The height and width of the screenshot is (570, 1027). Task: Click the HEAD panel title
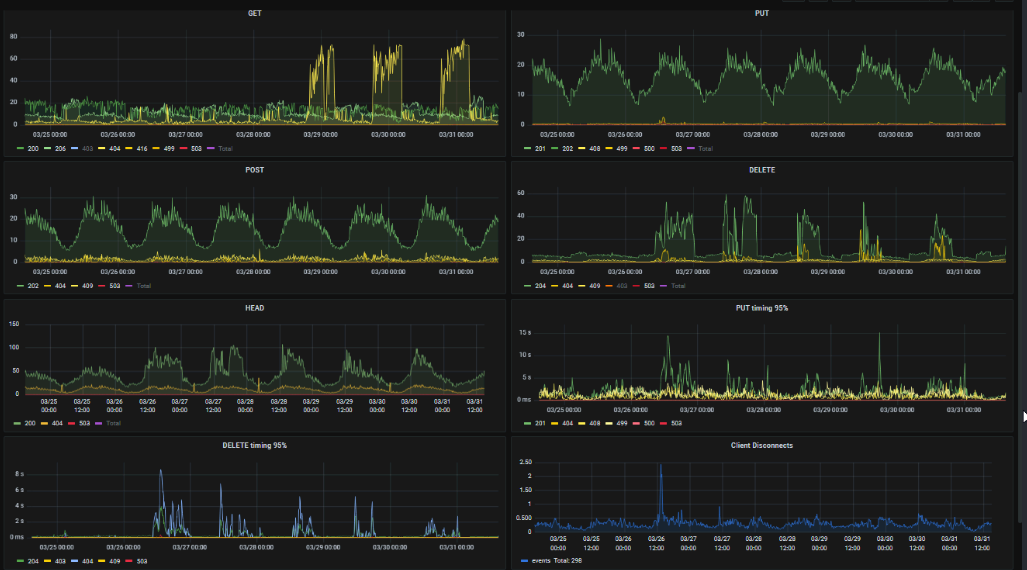(254, 308)
